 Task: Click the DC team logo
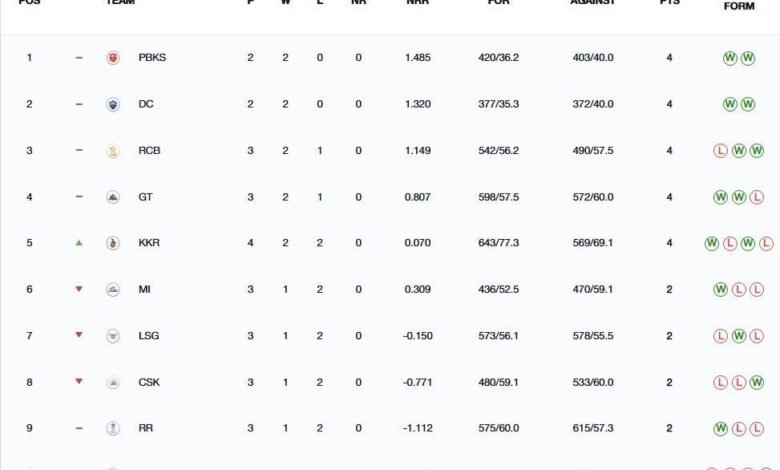tap(113, 104)
